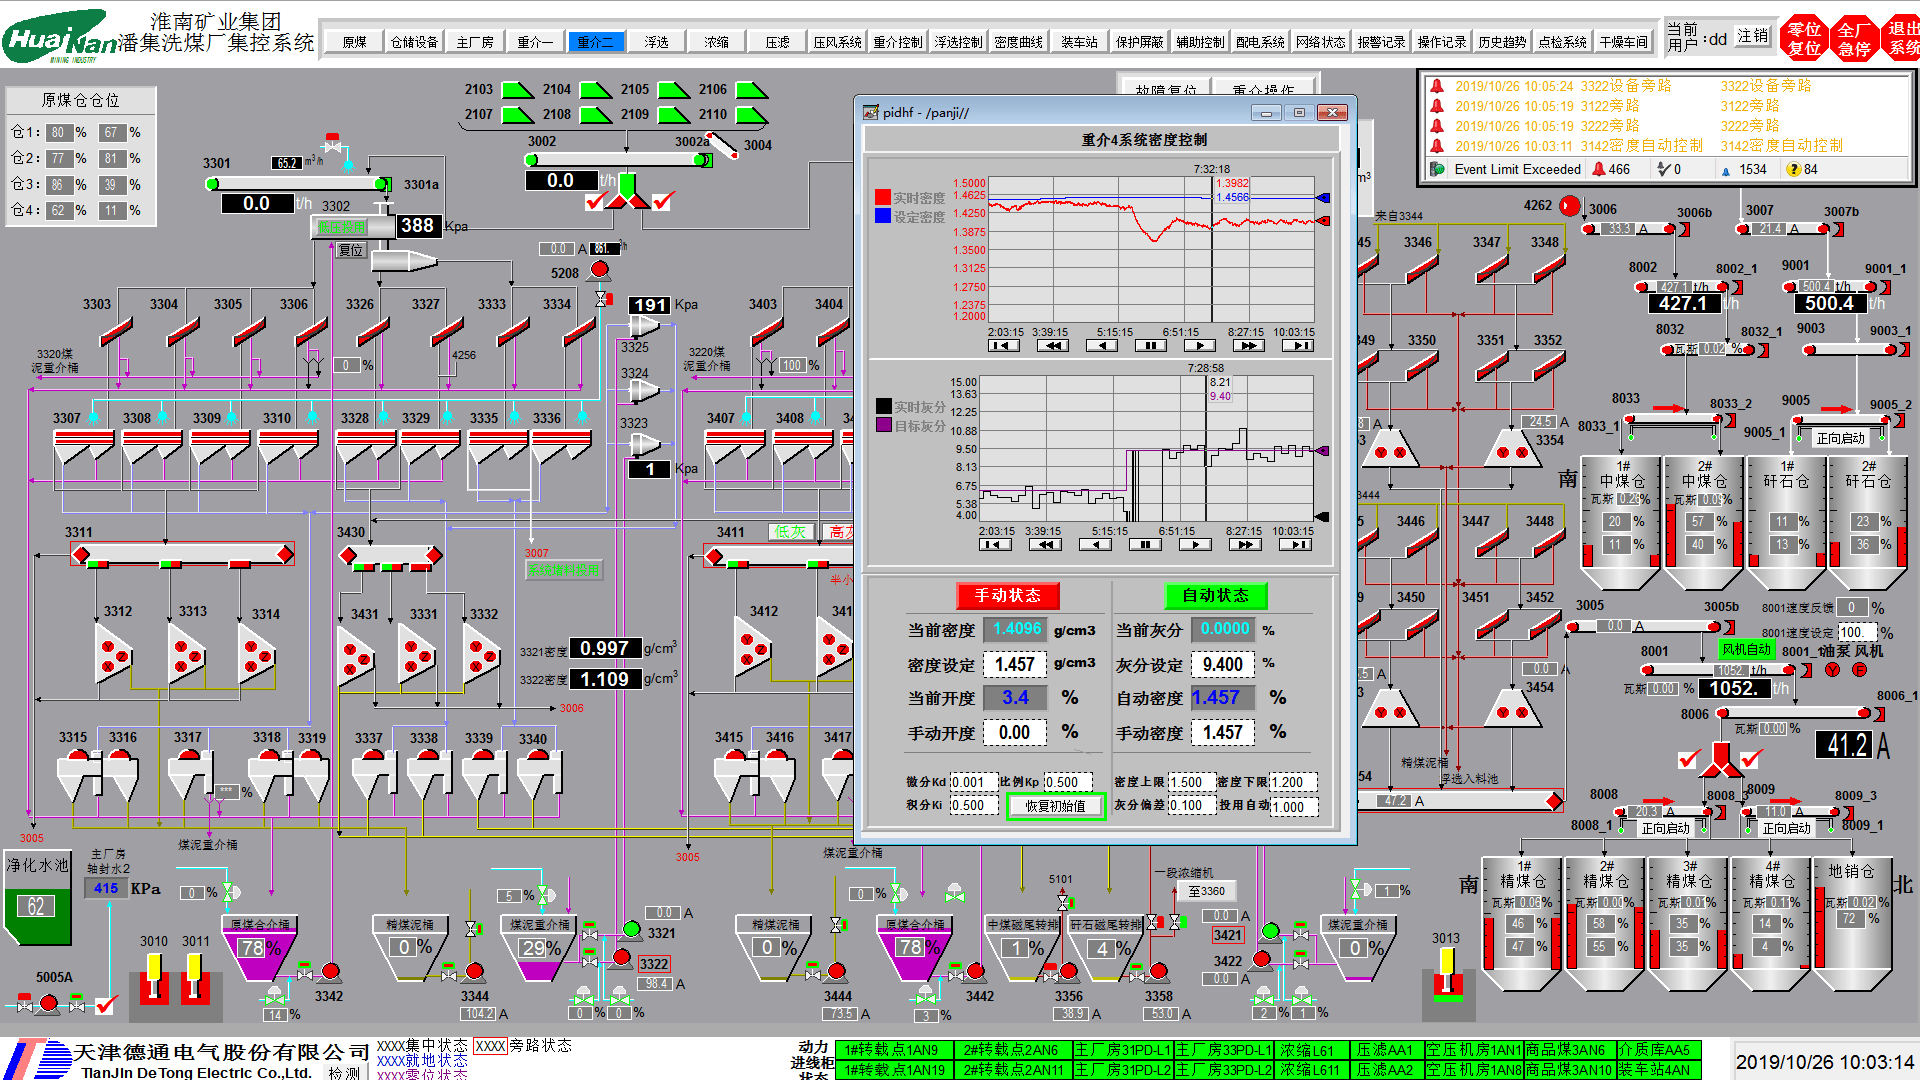Click the alarm bell icon showing 466
1920x1080 pixels.
click(1599, 170)
